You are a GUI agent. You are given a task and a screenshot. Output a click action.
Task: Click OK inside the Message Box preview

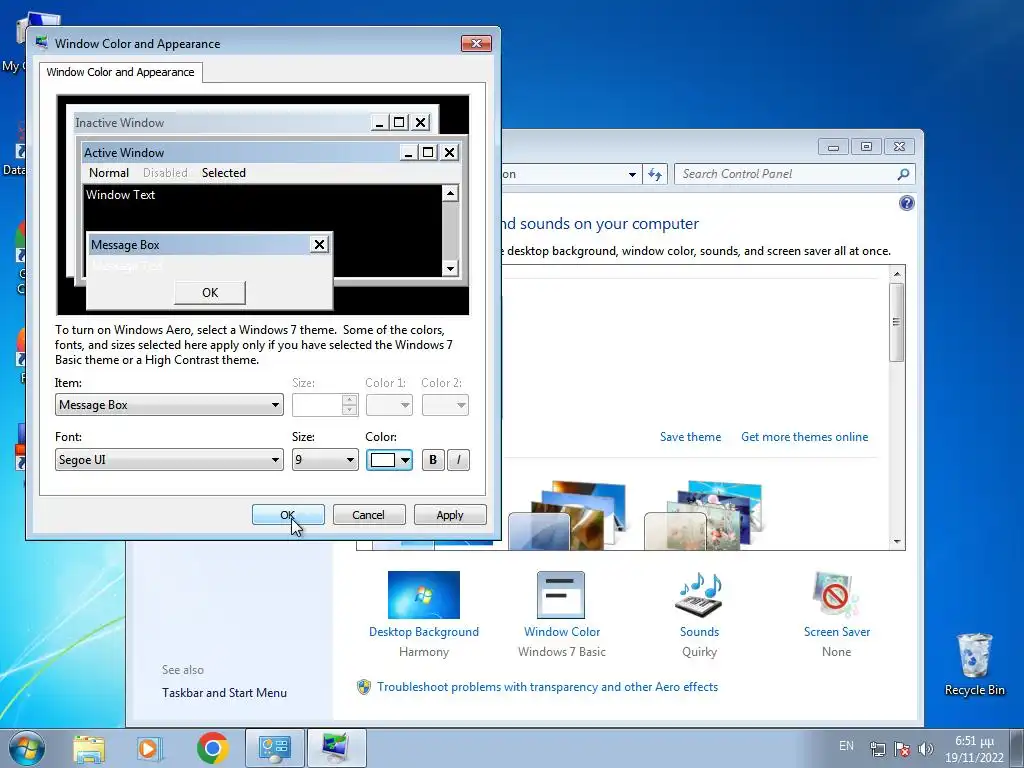[x=210, y=293]
